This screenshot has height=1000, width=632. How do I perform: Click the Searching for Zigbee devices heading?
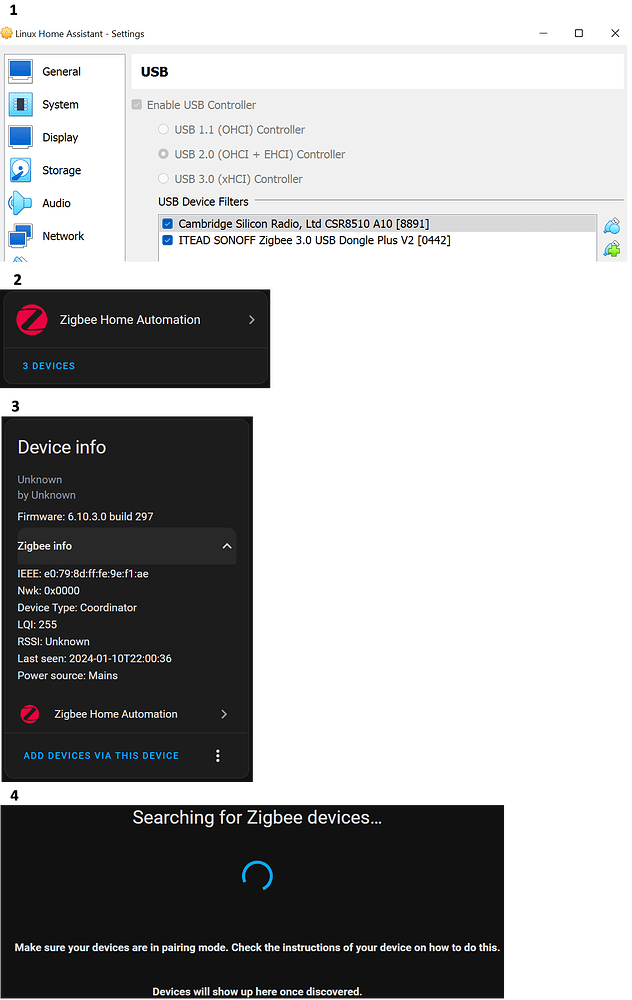[257, 818]
